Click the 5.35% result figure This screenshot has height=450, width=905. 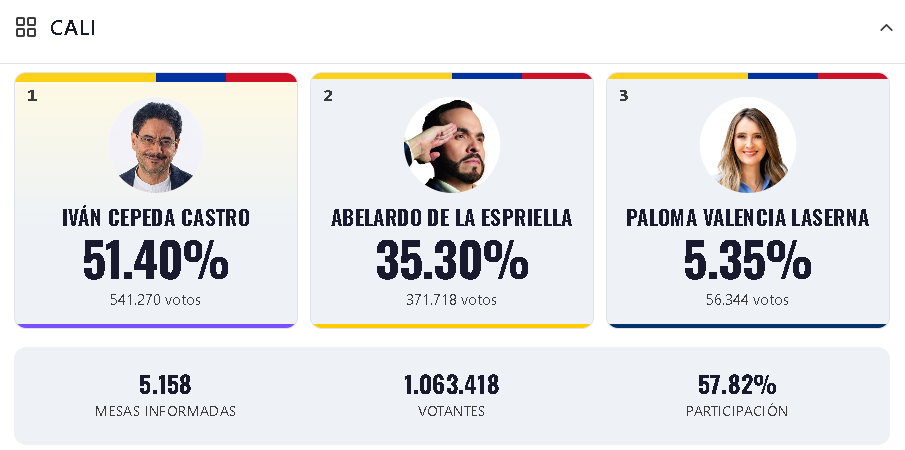[x=747, y=260]
